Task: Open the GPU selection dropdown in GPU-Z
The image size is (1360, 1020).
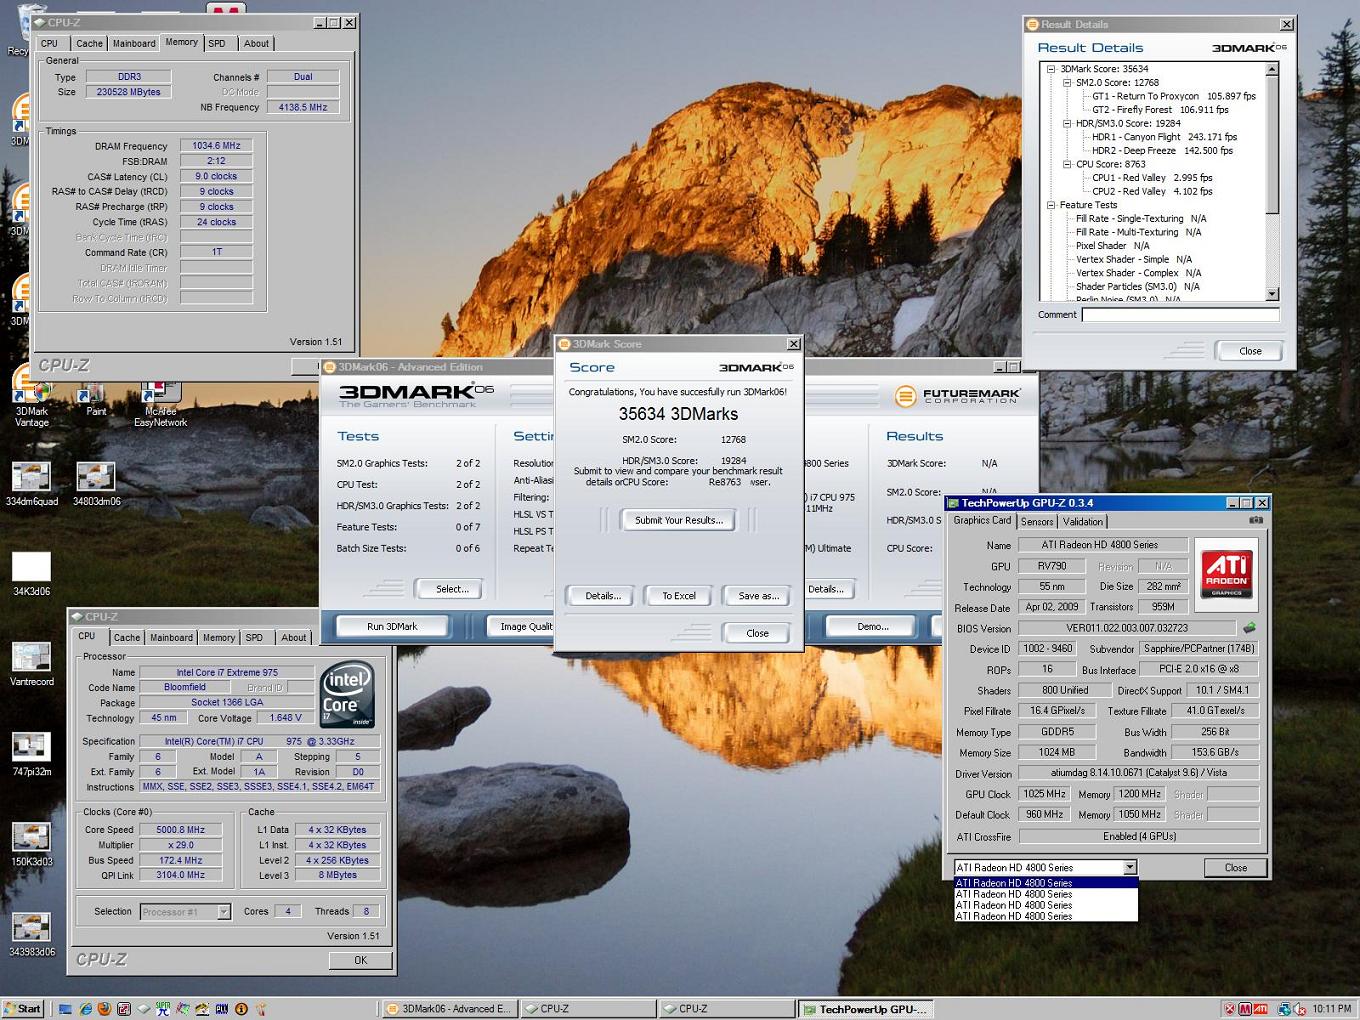Action: click(x=1129, y=867)
